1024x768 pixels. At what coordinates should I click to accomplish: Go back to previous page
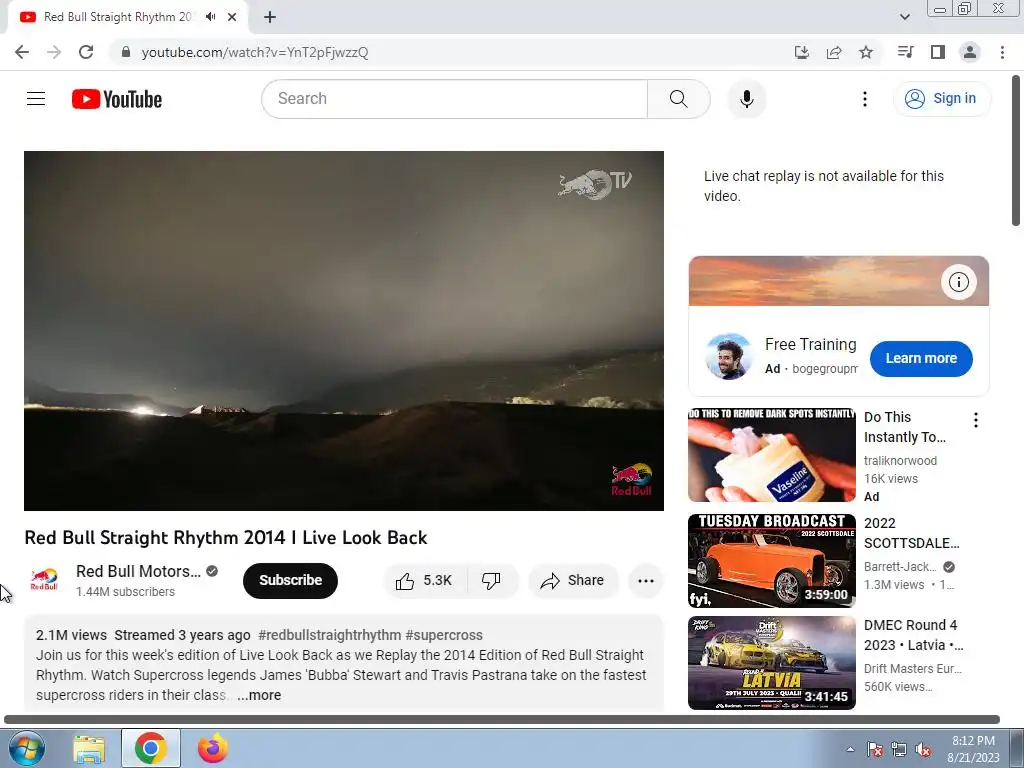pyautogui.click(x=22, y=52)
